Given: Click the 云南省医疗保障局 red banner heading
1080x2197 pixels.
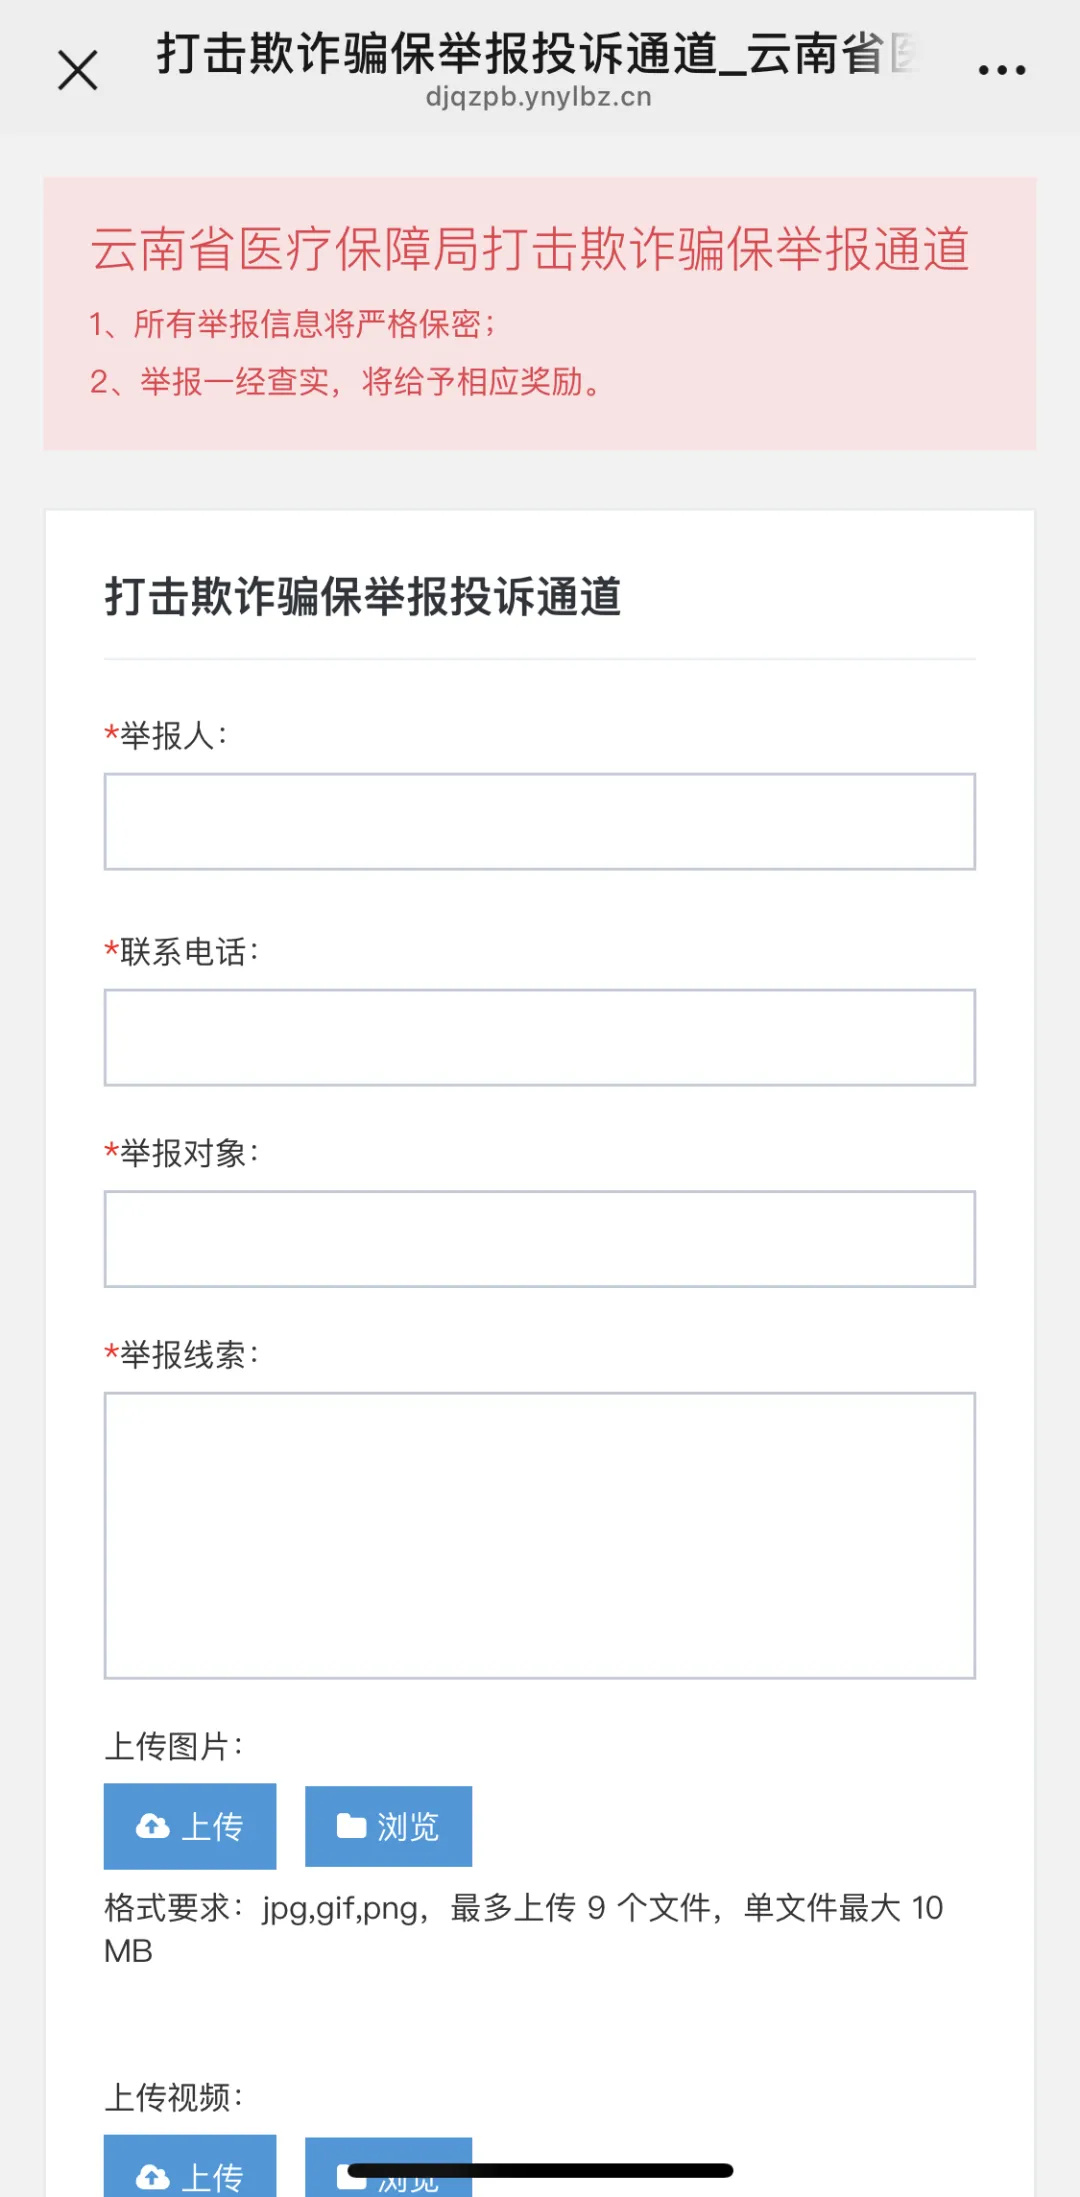Looking at the screenshot, I should pos(530,249).
